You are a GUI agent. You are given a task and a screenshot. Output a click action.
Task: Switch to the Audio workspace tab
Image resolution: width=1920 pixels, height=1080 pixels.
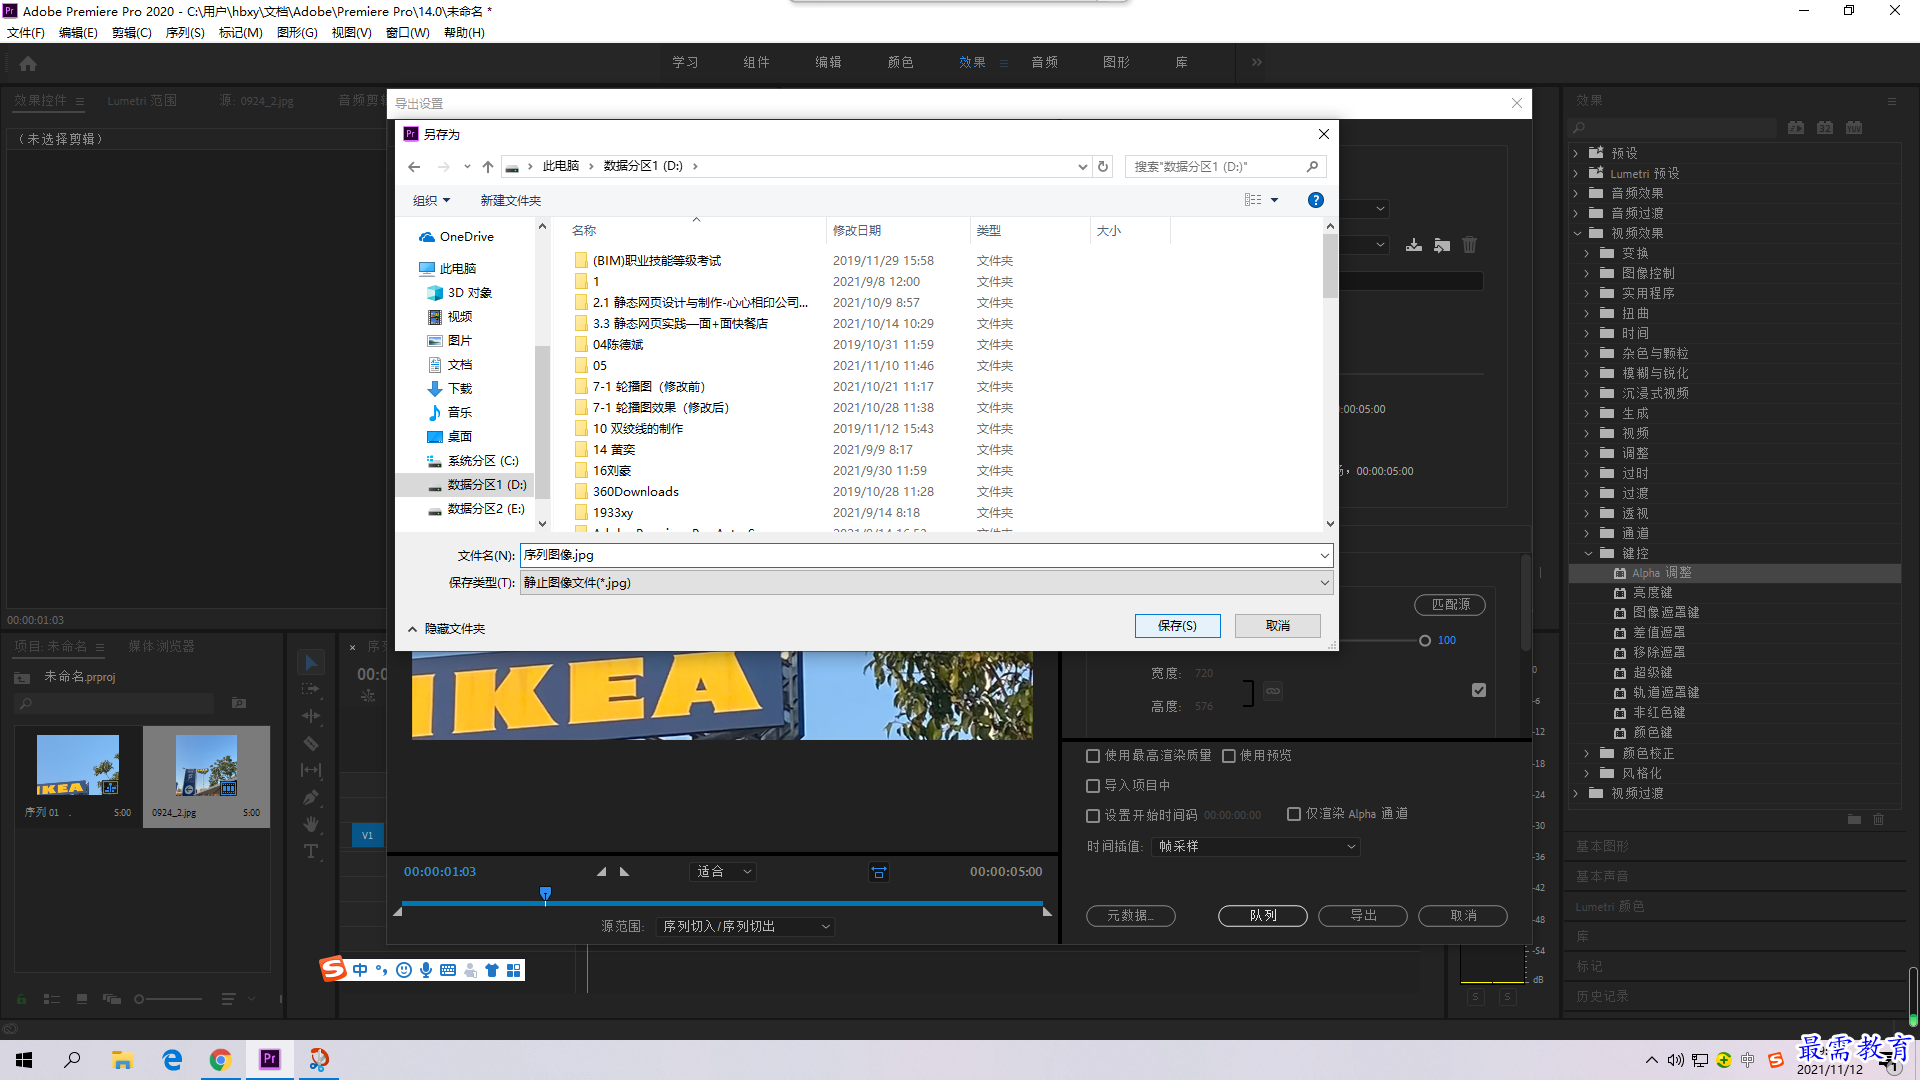1044,62
